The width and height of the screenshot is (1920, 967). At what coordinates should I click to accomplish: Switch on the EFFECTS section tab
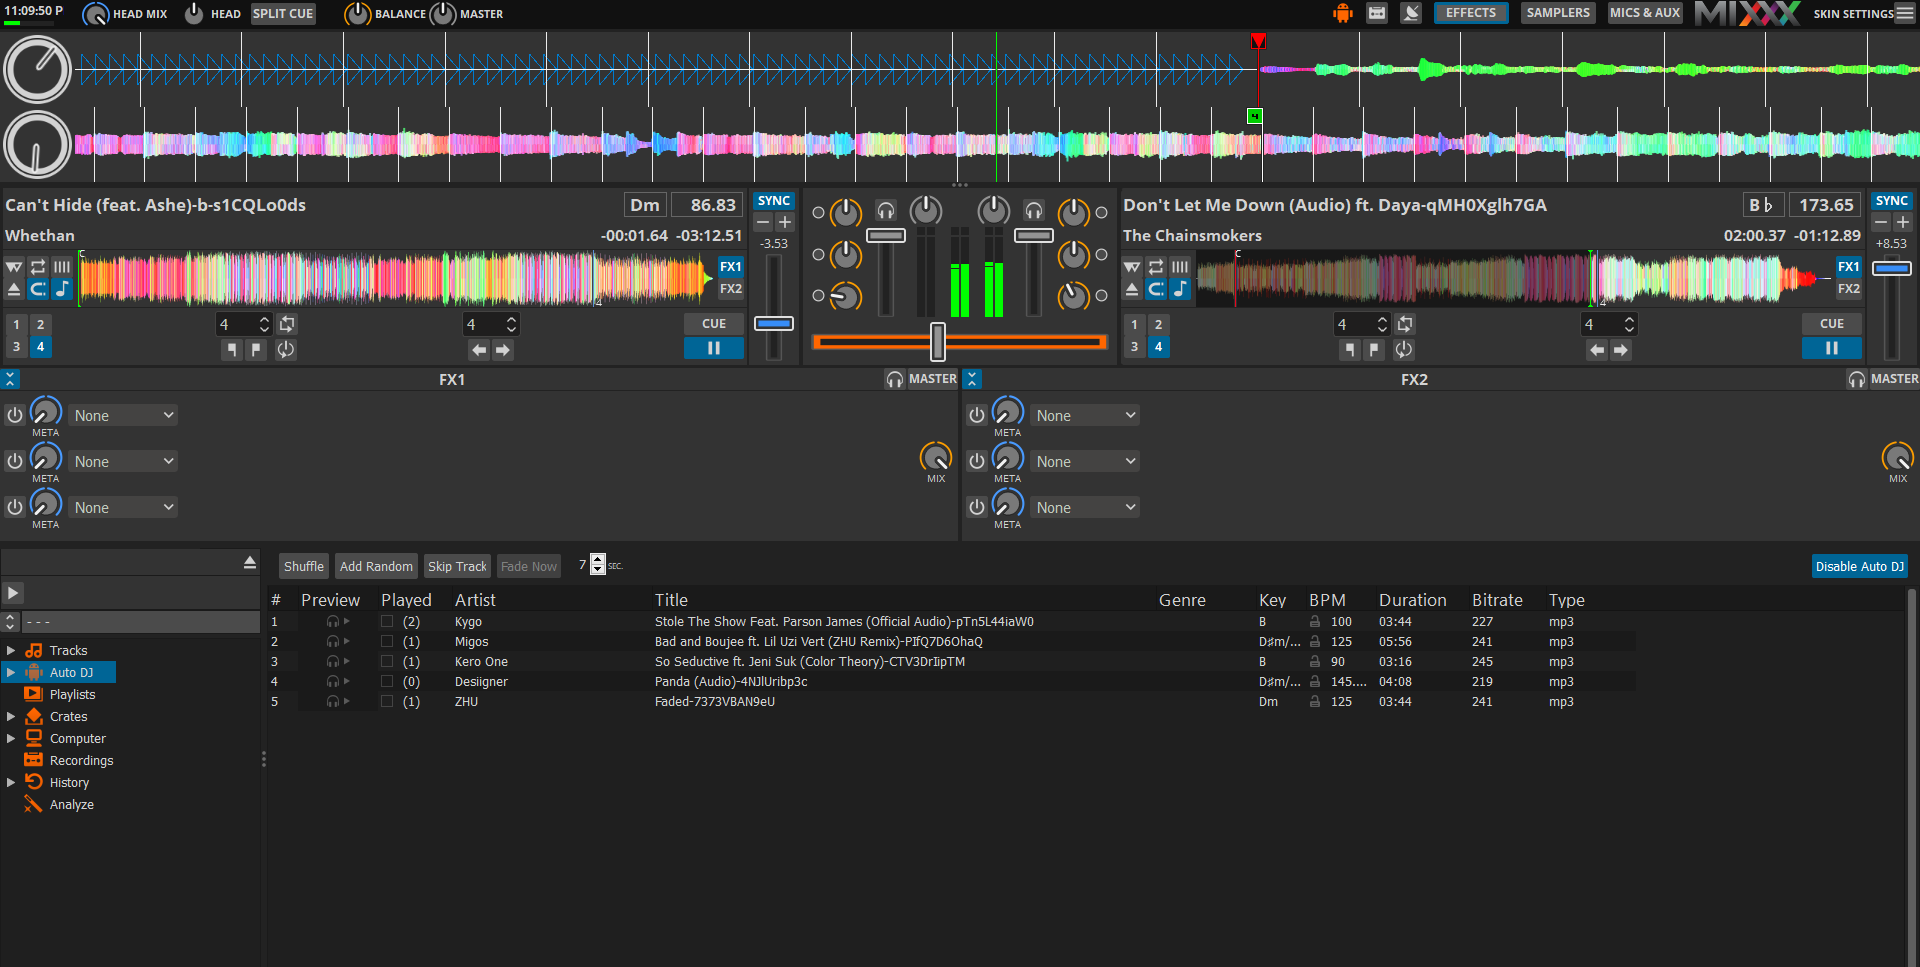(x=1471, y=13)
